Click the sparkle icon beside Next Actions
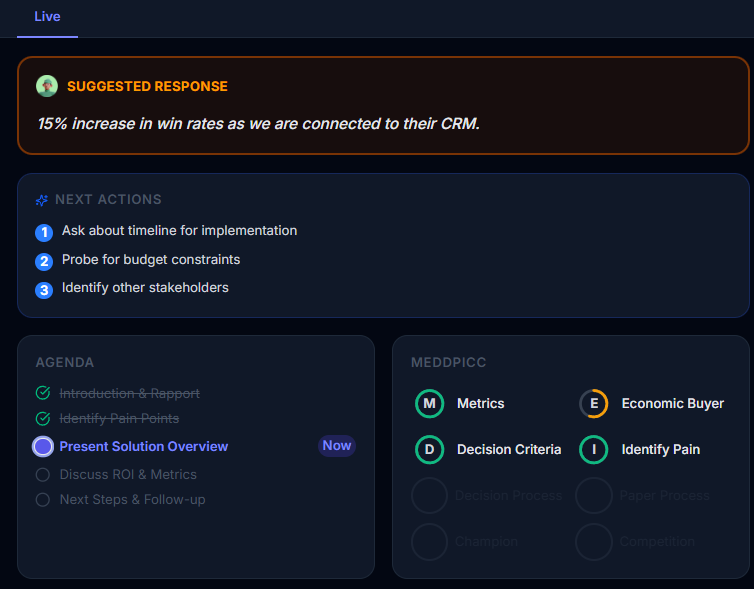The image size is (754, 589). click(x=42, y=200)
